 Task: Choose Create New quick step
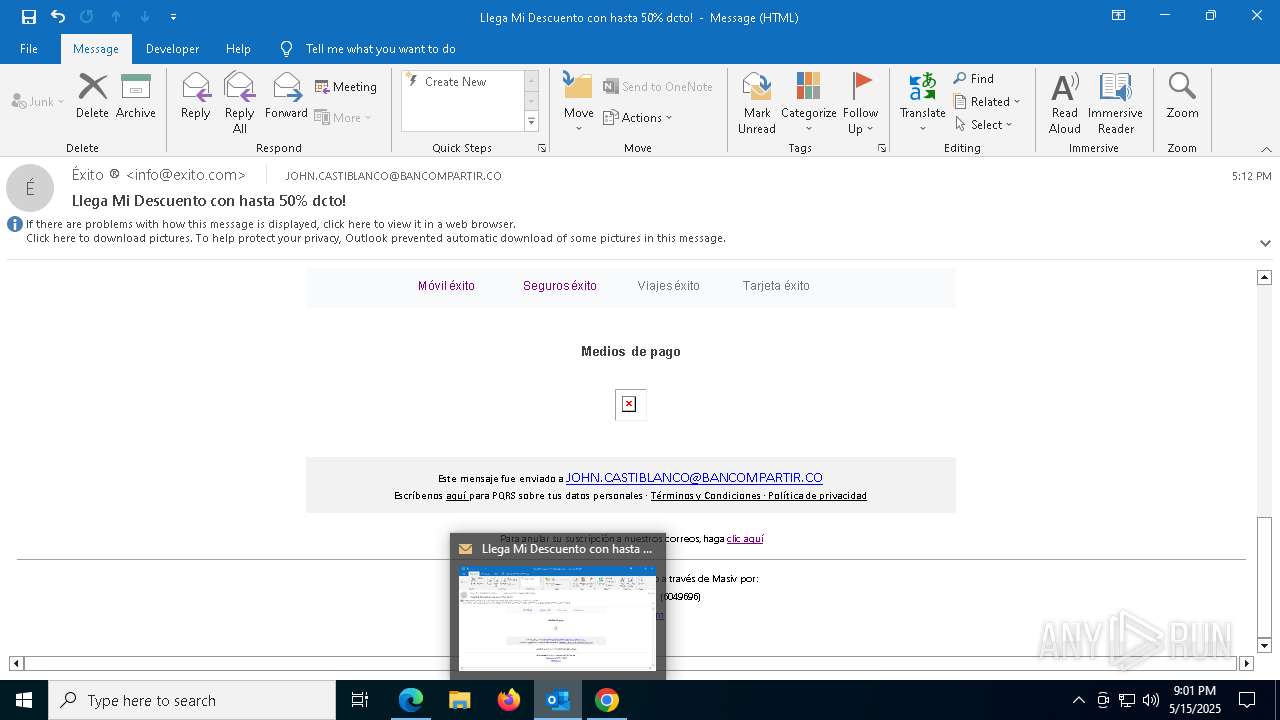tap(456, 82)
